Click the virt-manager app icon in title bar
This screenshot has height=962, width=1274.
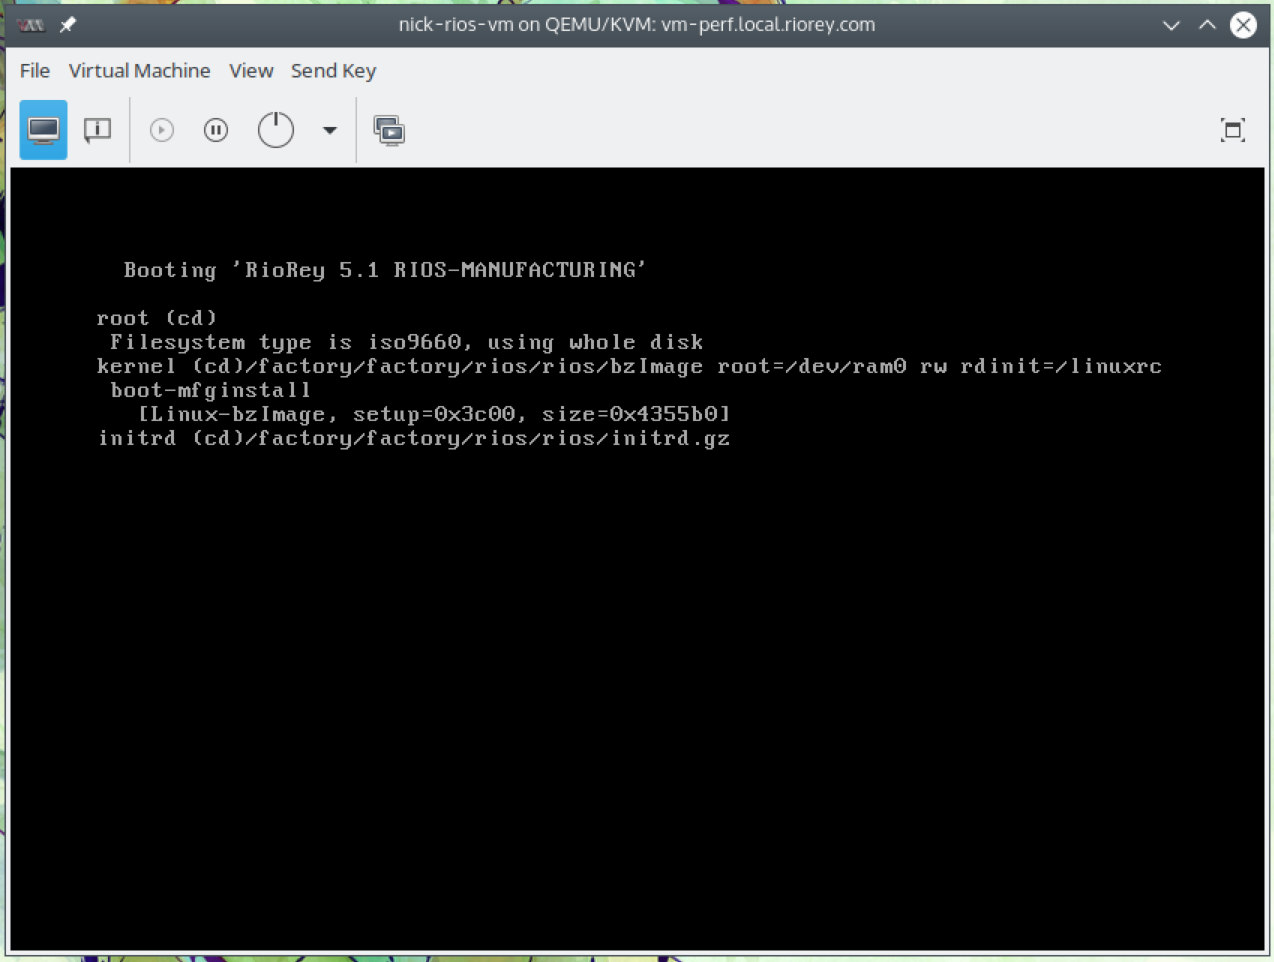[x=31, y=24]
